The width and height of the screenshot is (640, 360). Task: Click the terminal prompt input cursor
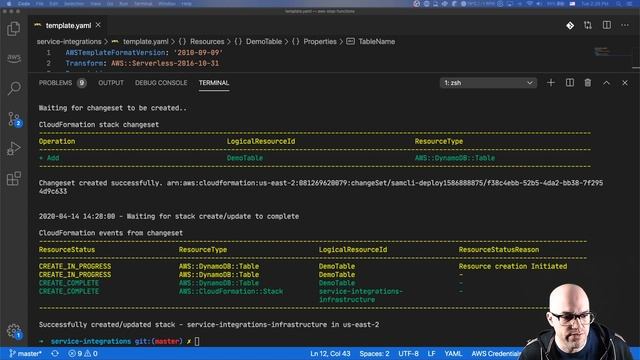pos(197,341)
